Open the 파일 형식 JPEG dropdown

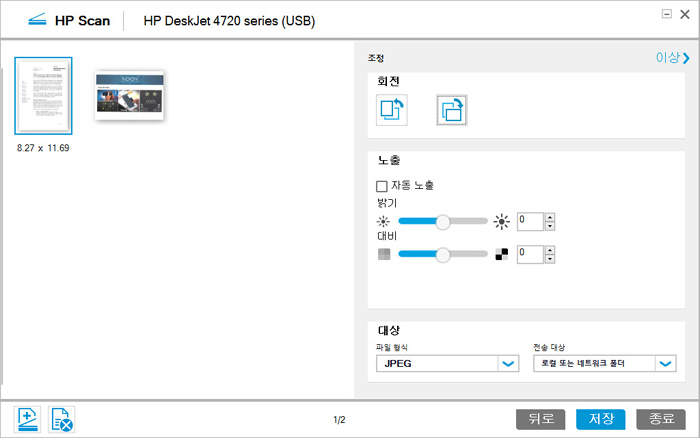coord(509,364)
